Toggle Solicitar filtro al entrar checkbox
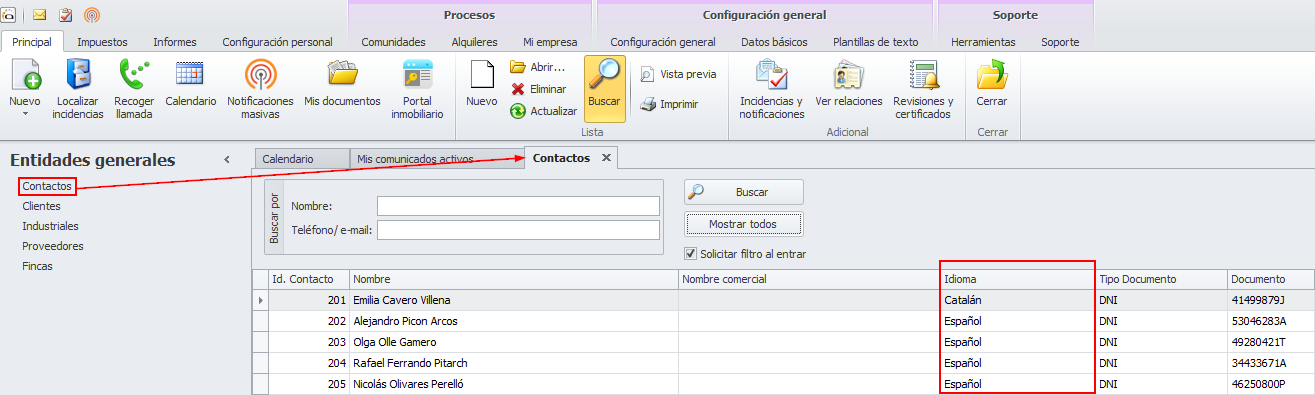 point(690,254)
